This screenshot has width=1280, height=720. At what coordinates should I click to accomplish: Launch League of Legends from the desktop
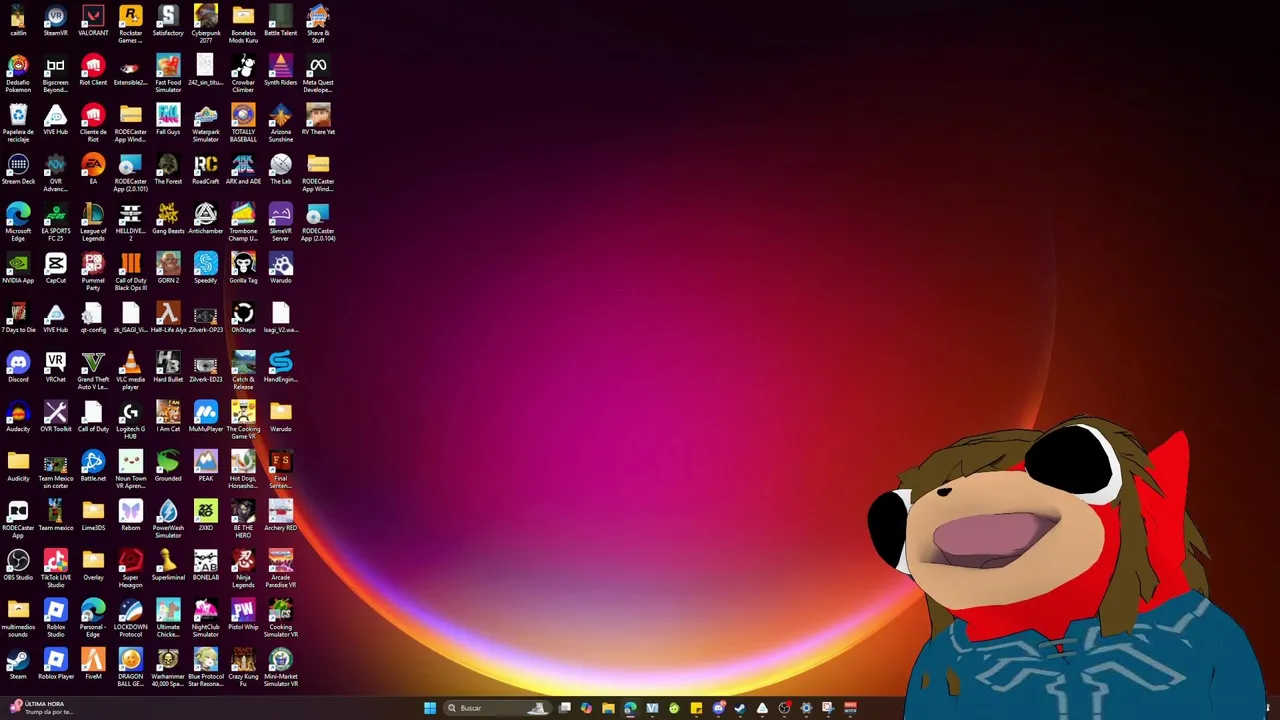click(93, 222)
